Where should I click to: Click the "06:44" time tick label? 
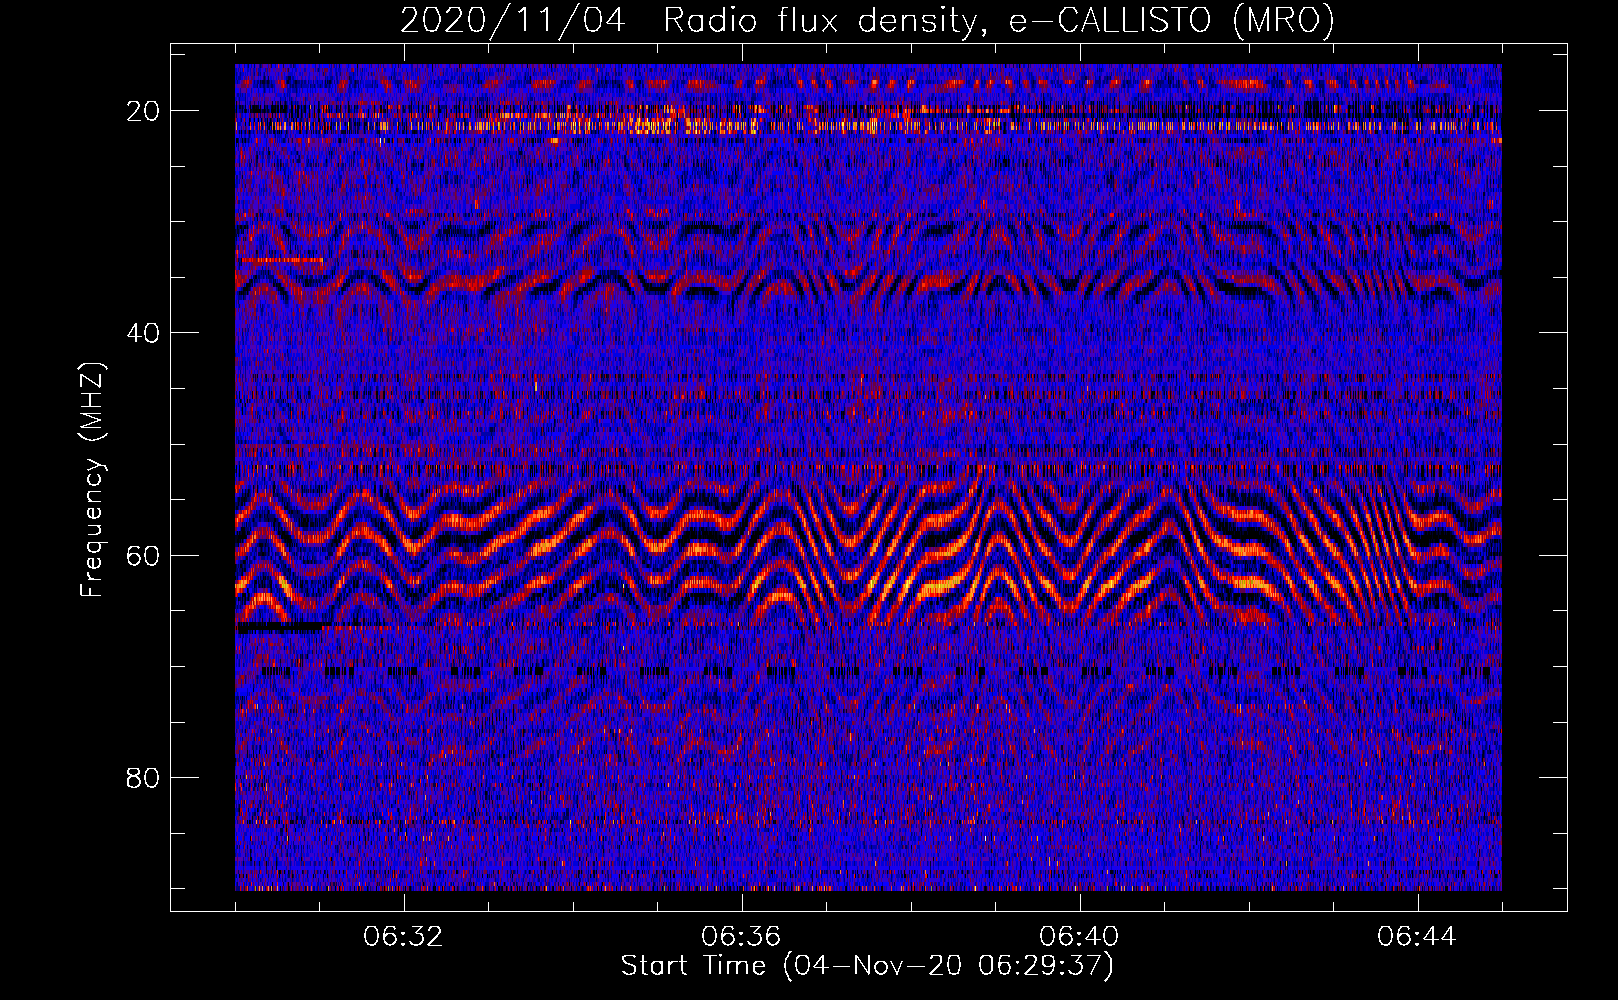click(x=1417, y=937)
